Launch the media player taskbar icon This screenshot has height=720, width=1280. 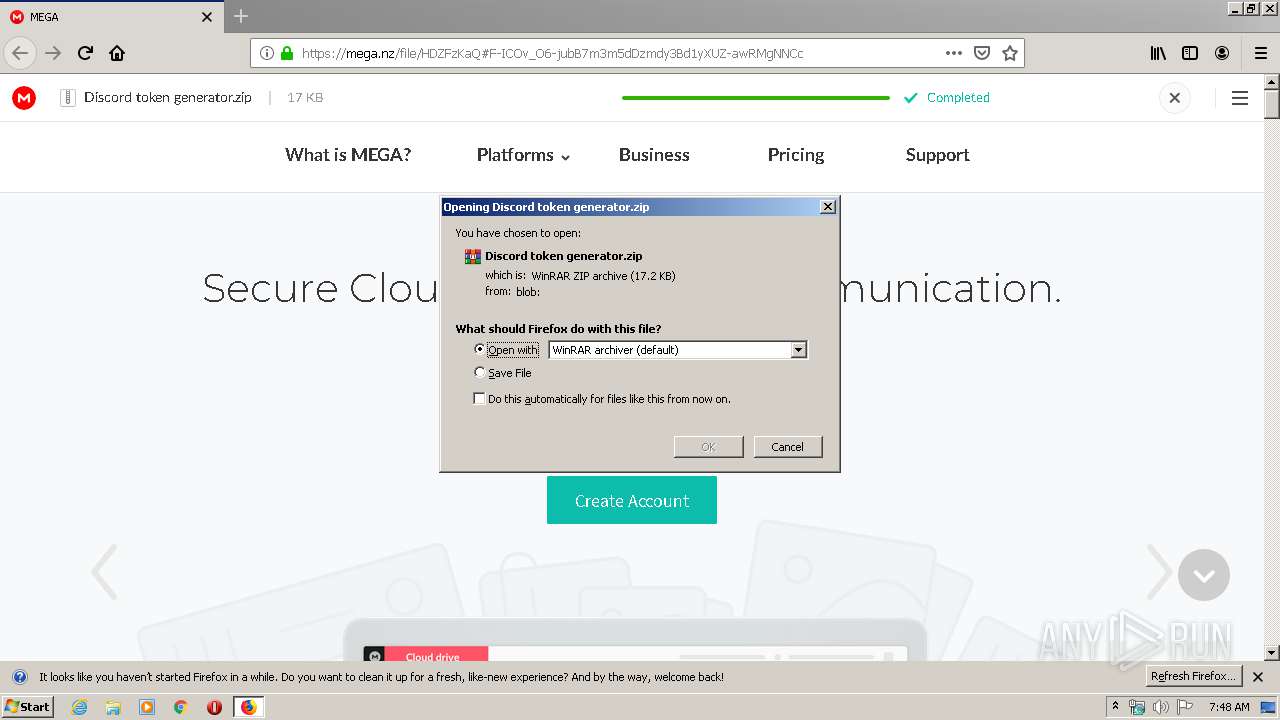pyautogui.click(x=147, y=707)
